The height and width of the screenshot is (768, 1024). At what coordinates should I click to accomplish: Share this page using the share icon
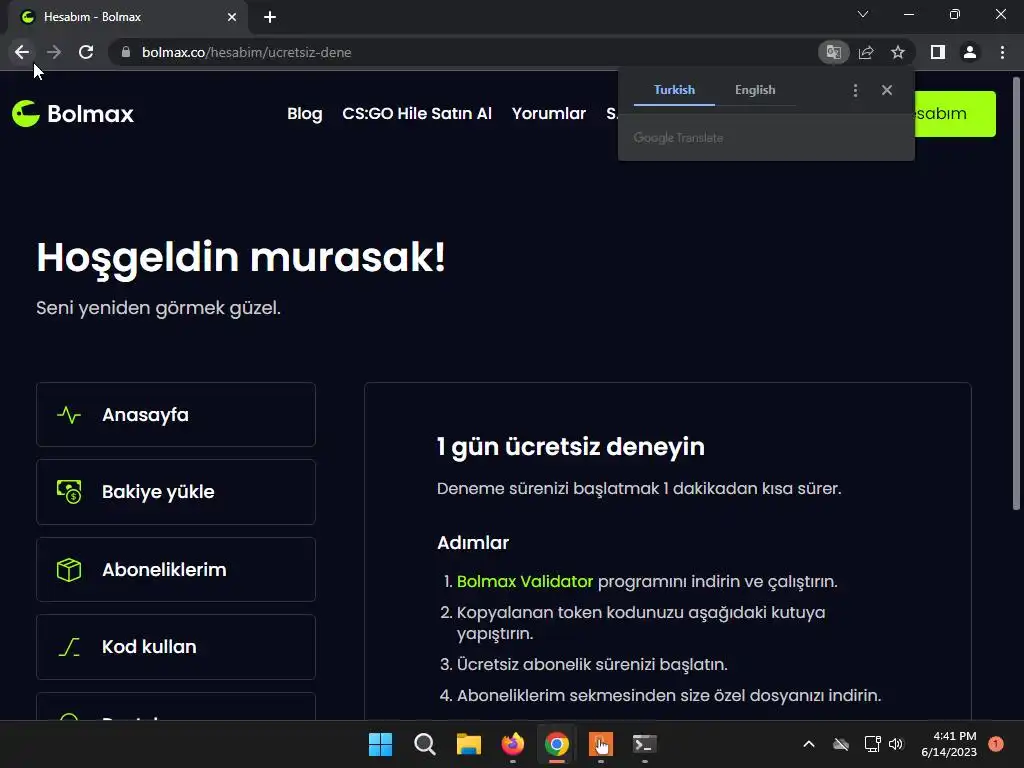pyautogui.click(x=866, y=52)
